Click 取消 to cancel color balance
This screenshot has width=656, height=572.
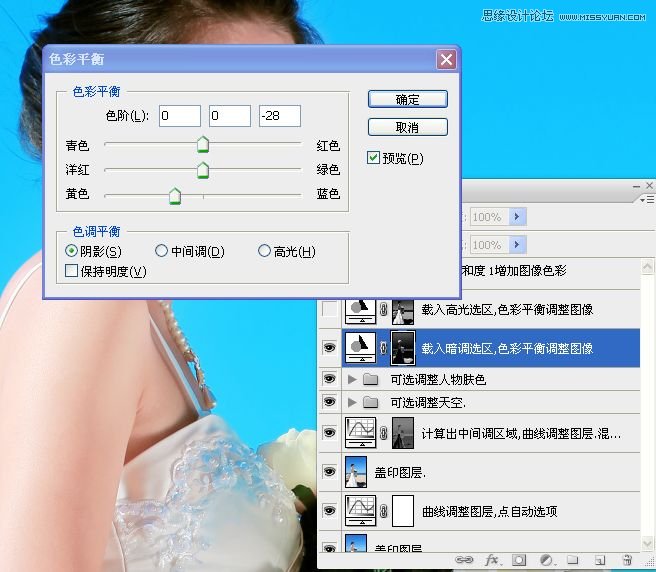pyautogui.click(x=408, y=127)
